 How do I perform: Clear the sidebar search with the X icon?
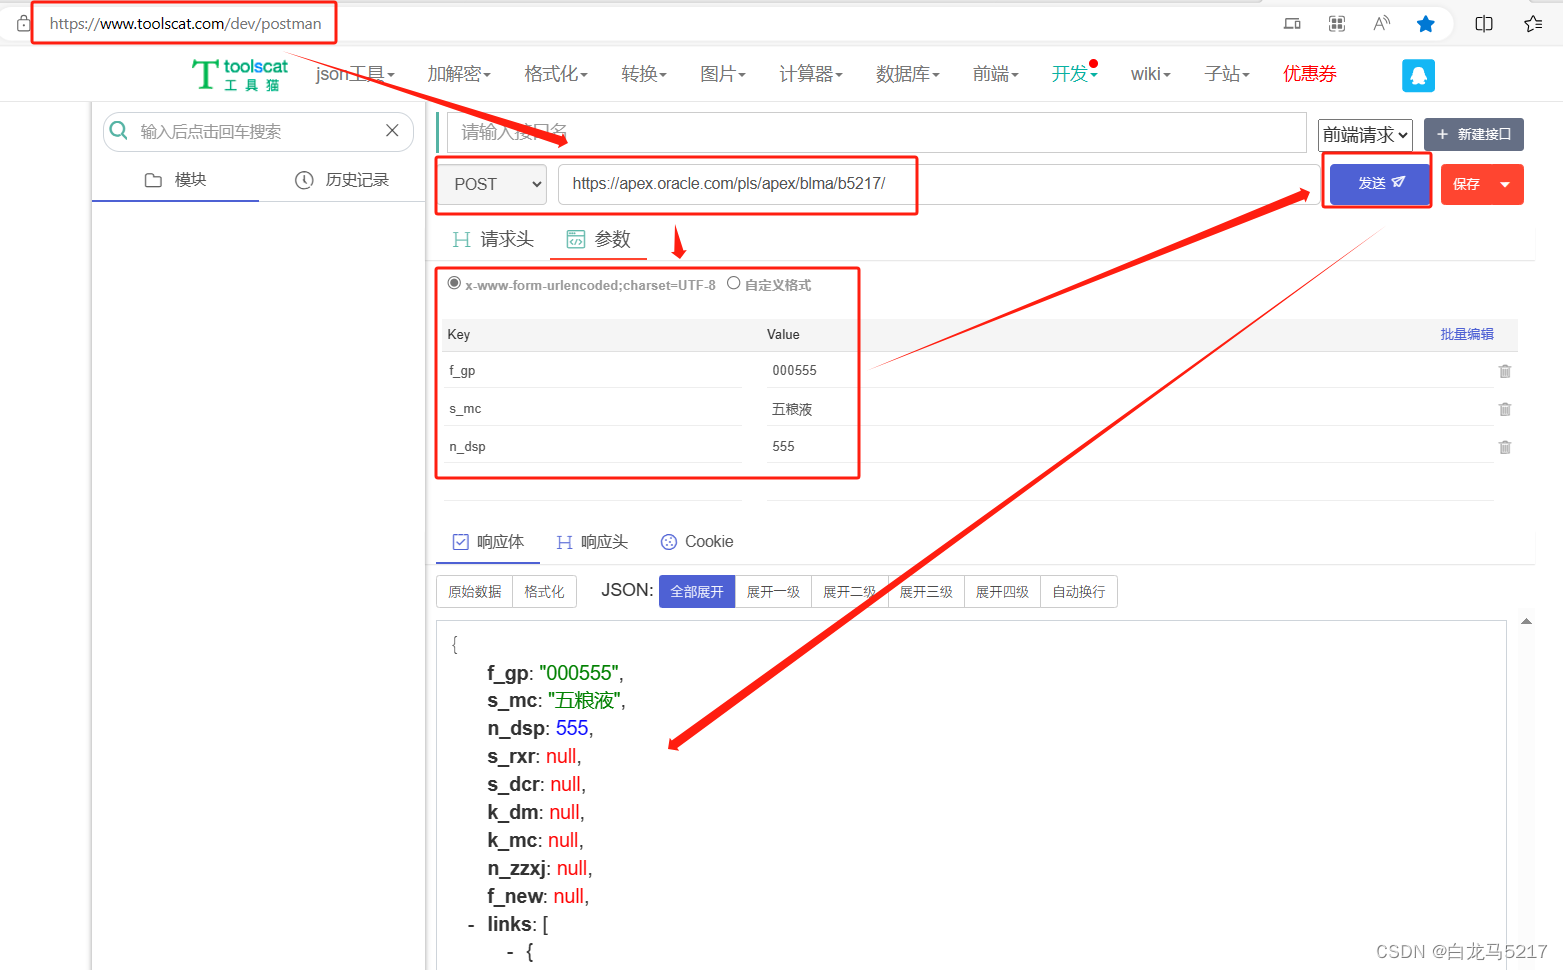pos(392,131)
